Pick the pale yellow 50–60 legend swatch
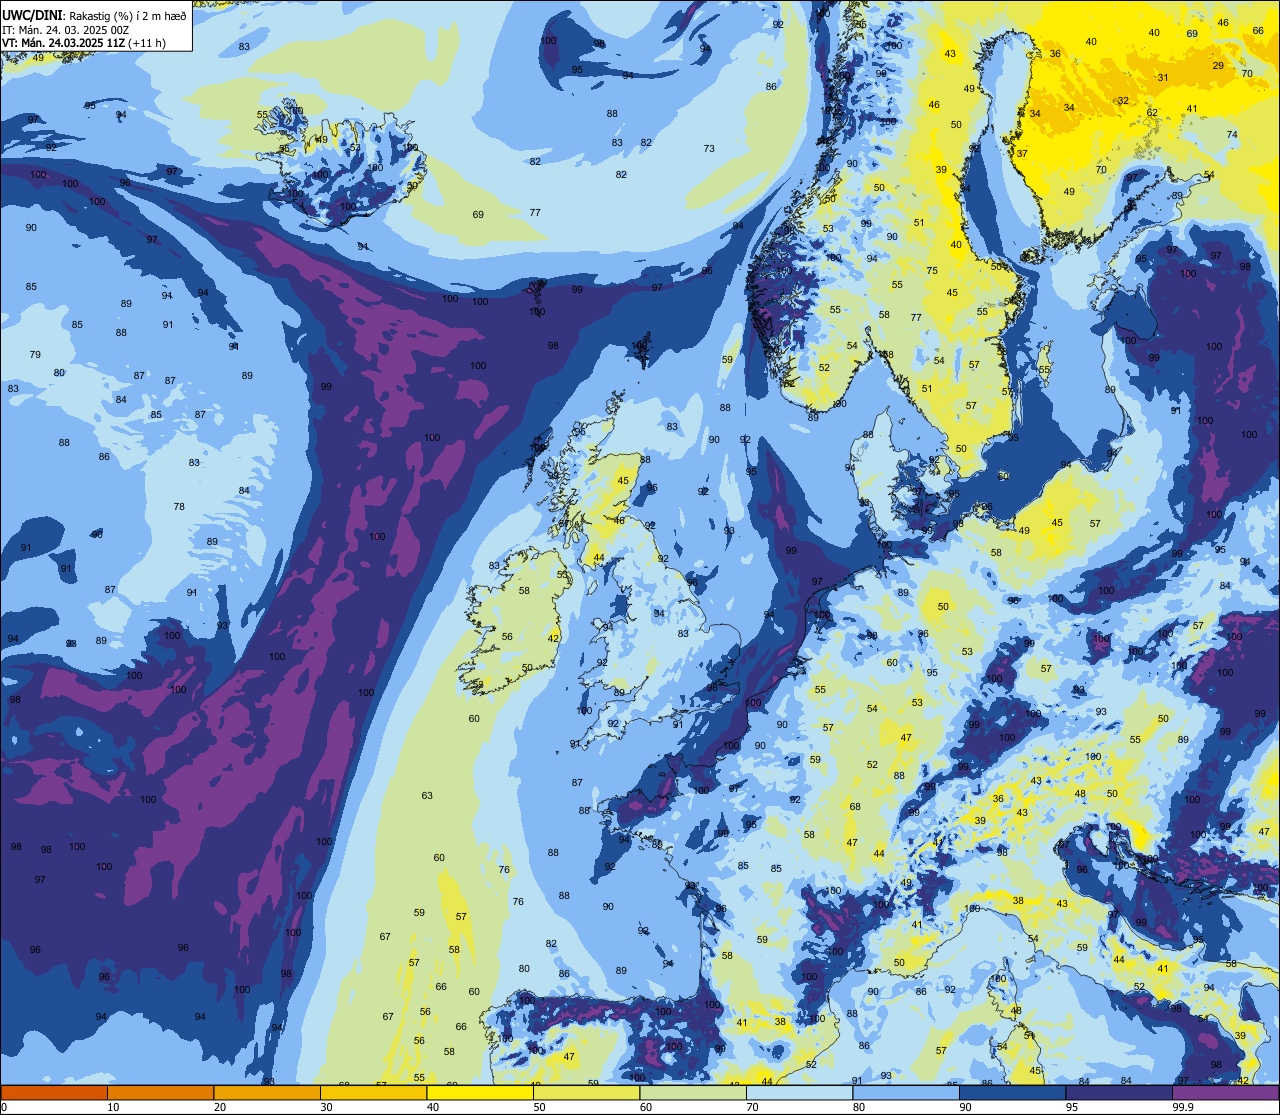Image resolution: width=1280 pixels, height=1115 pixels. pyautogui.click(x=586, y=1092)
